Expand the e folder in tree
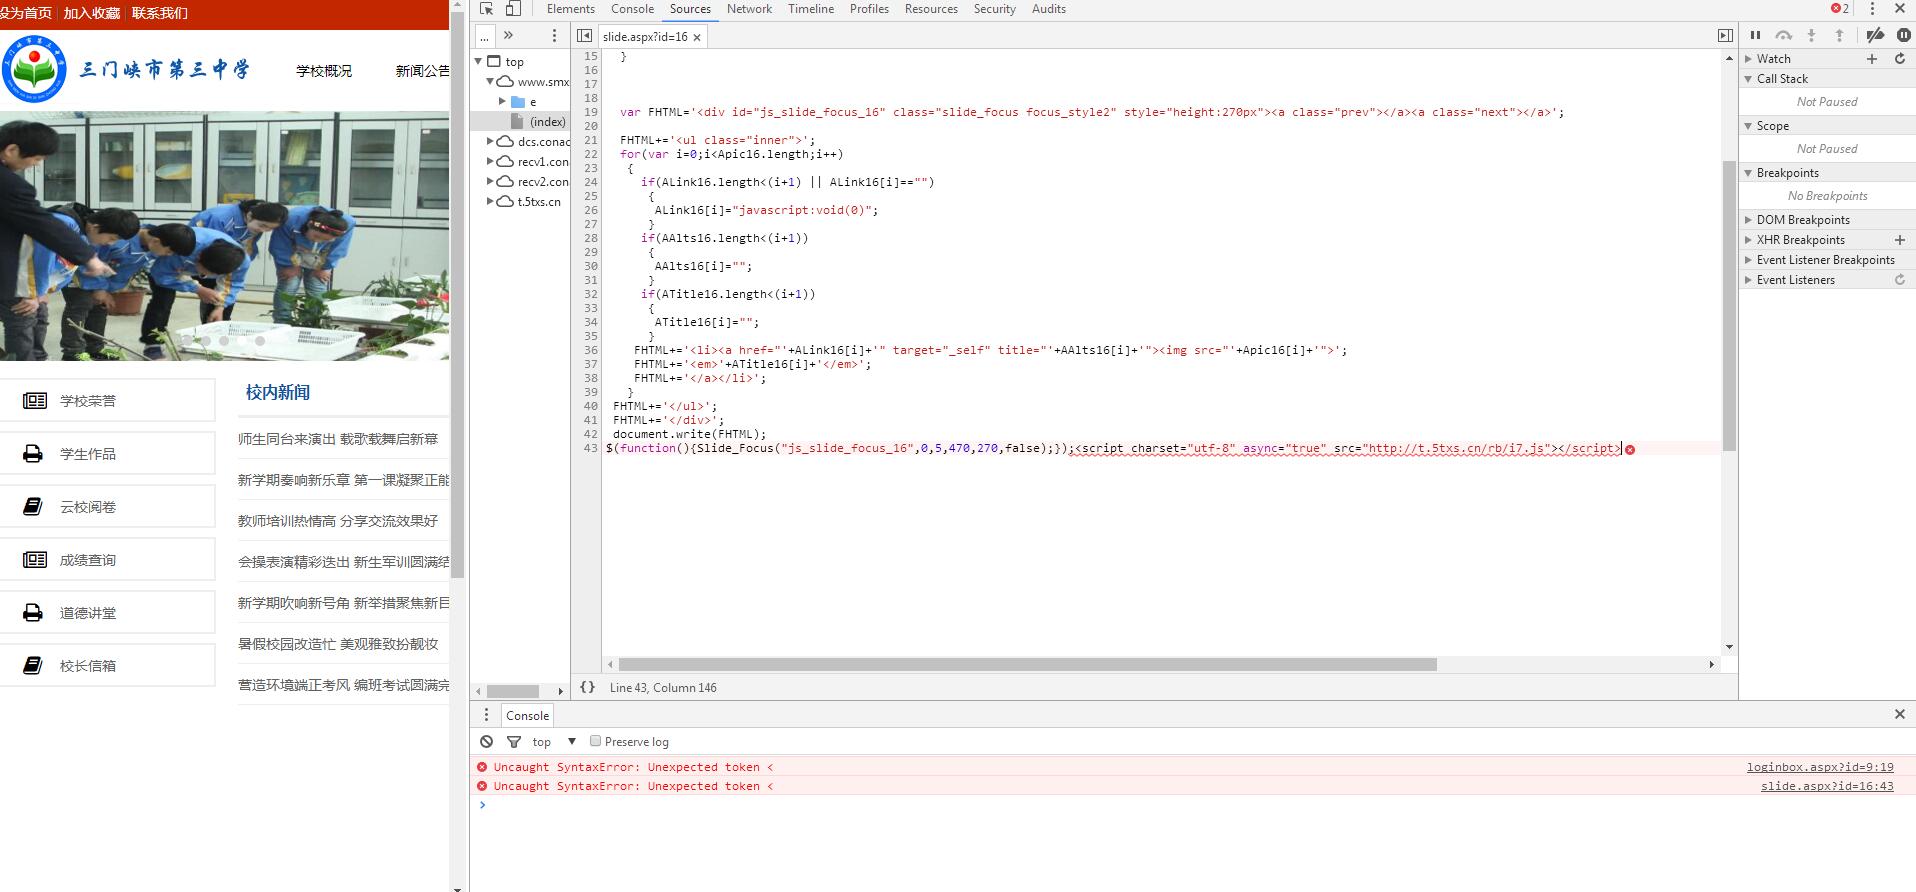1916x892 pixels. pos(502,101)
